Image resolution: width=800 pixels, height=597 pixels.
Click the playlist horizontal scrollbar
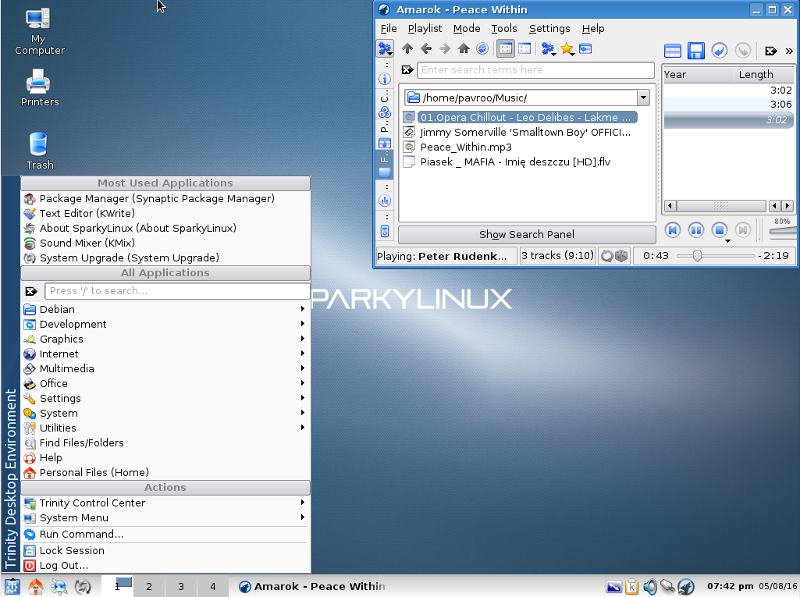point(721,206)
